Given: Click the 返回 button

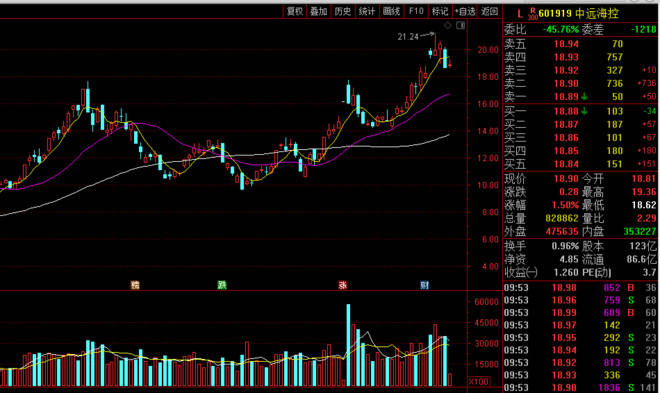Looking at the screenshot, I should pos(490,11).
